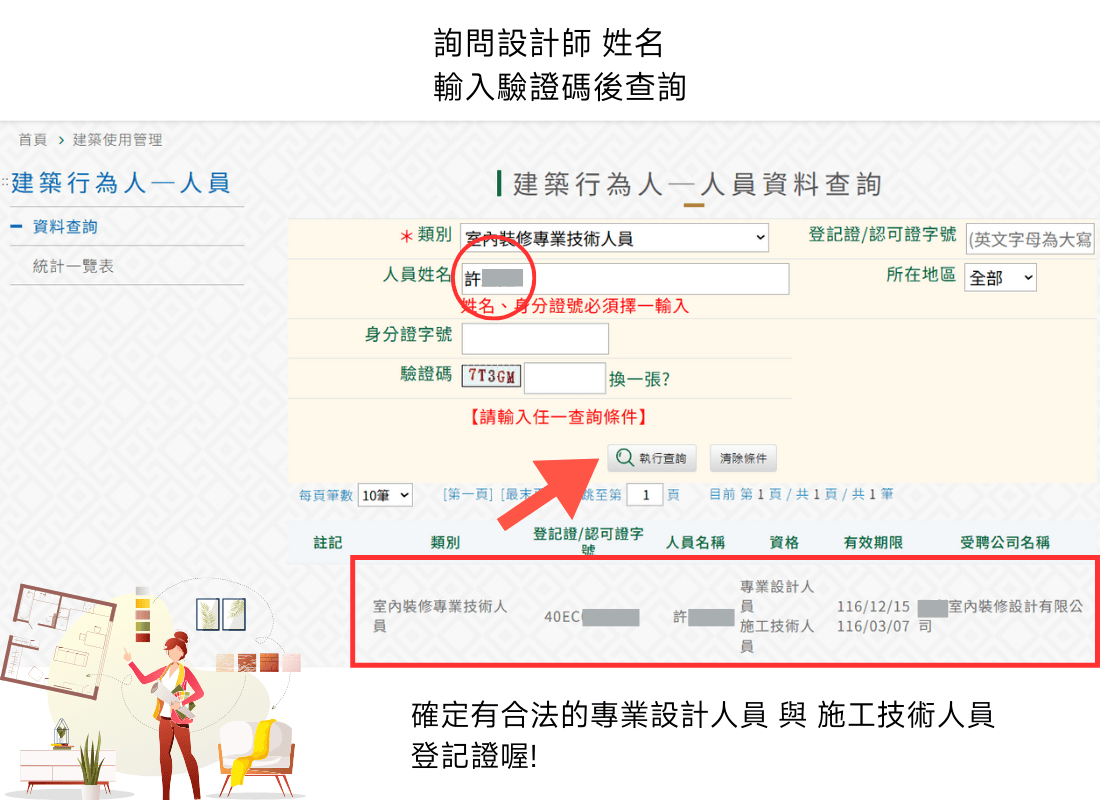Click the 建築行為人一人員 sidebar heading
The width and height of the screenshot is (1100, 800).
tap(122, 184)
